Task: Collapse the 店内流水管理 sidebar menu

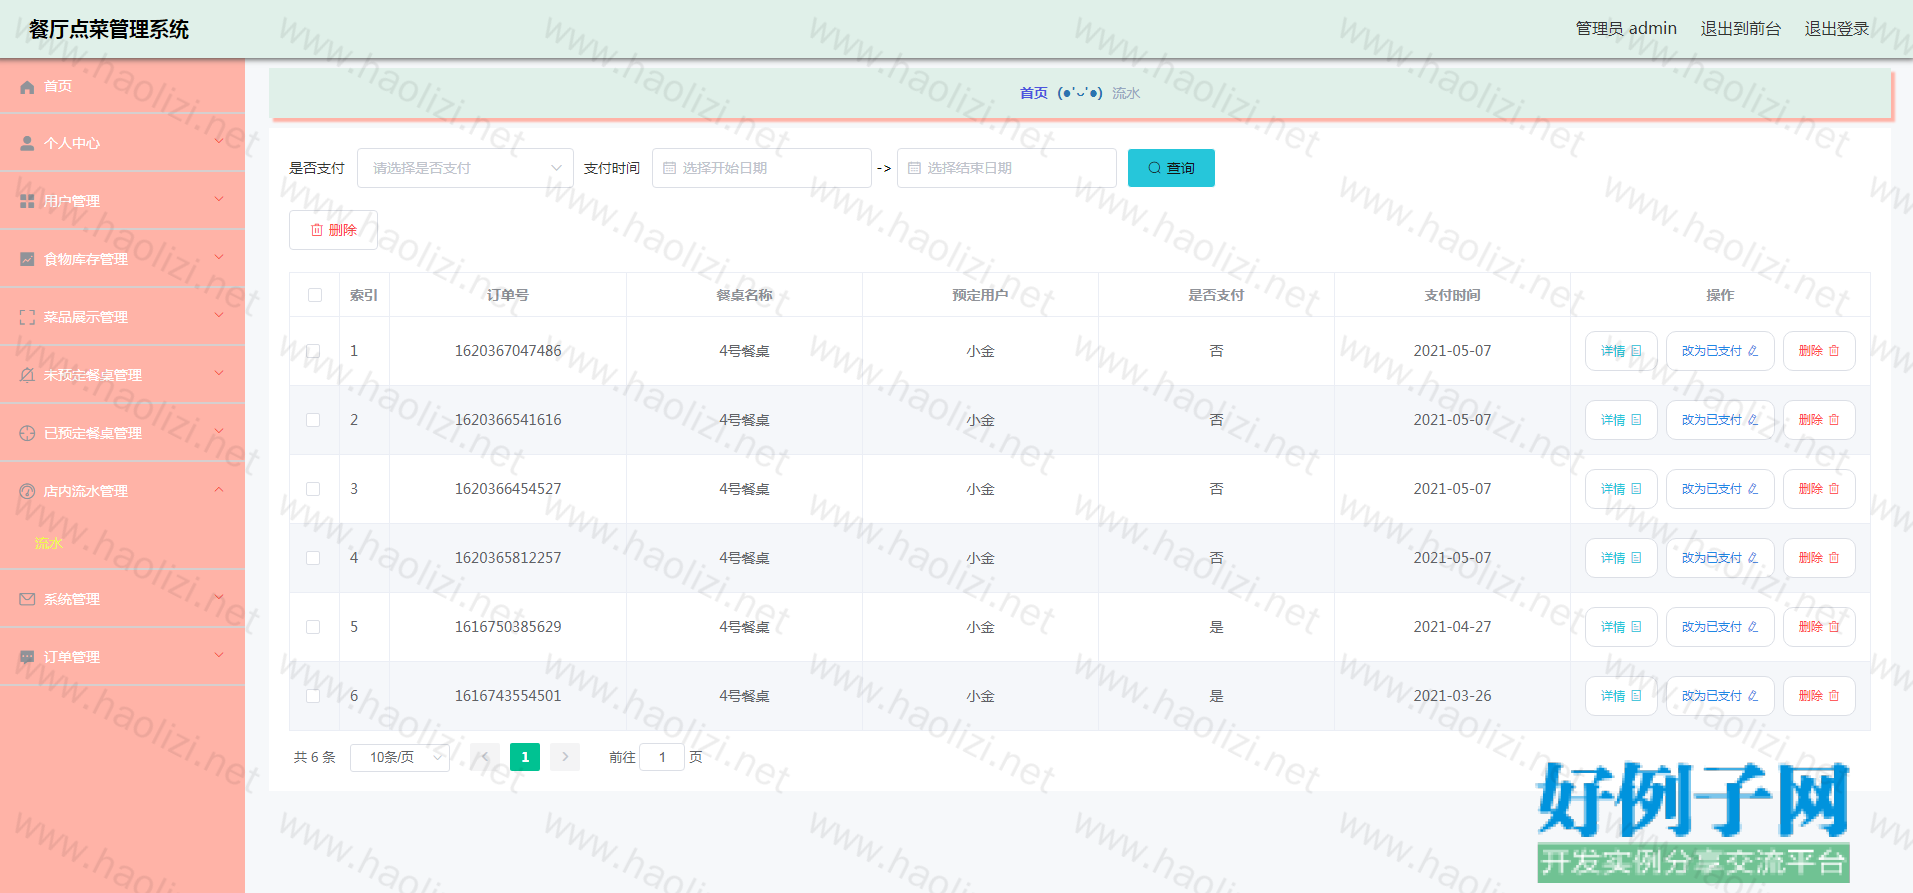Action: (122, 491)
